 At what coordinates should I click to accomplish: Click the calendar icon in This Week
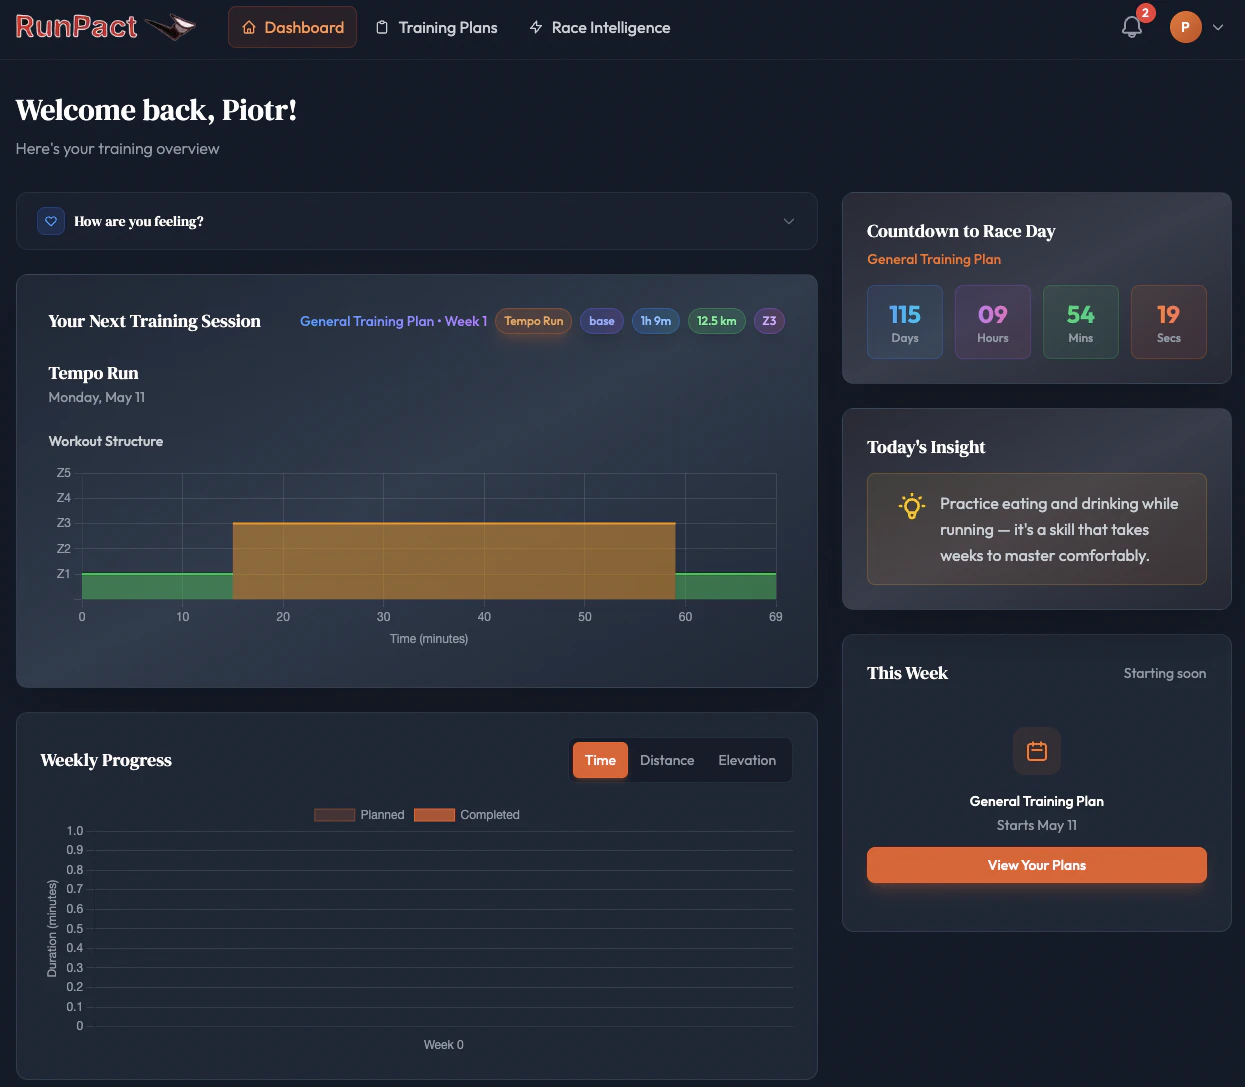point(1037,751)
